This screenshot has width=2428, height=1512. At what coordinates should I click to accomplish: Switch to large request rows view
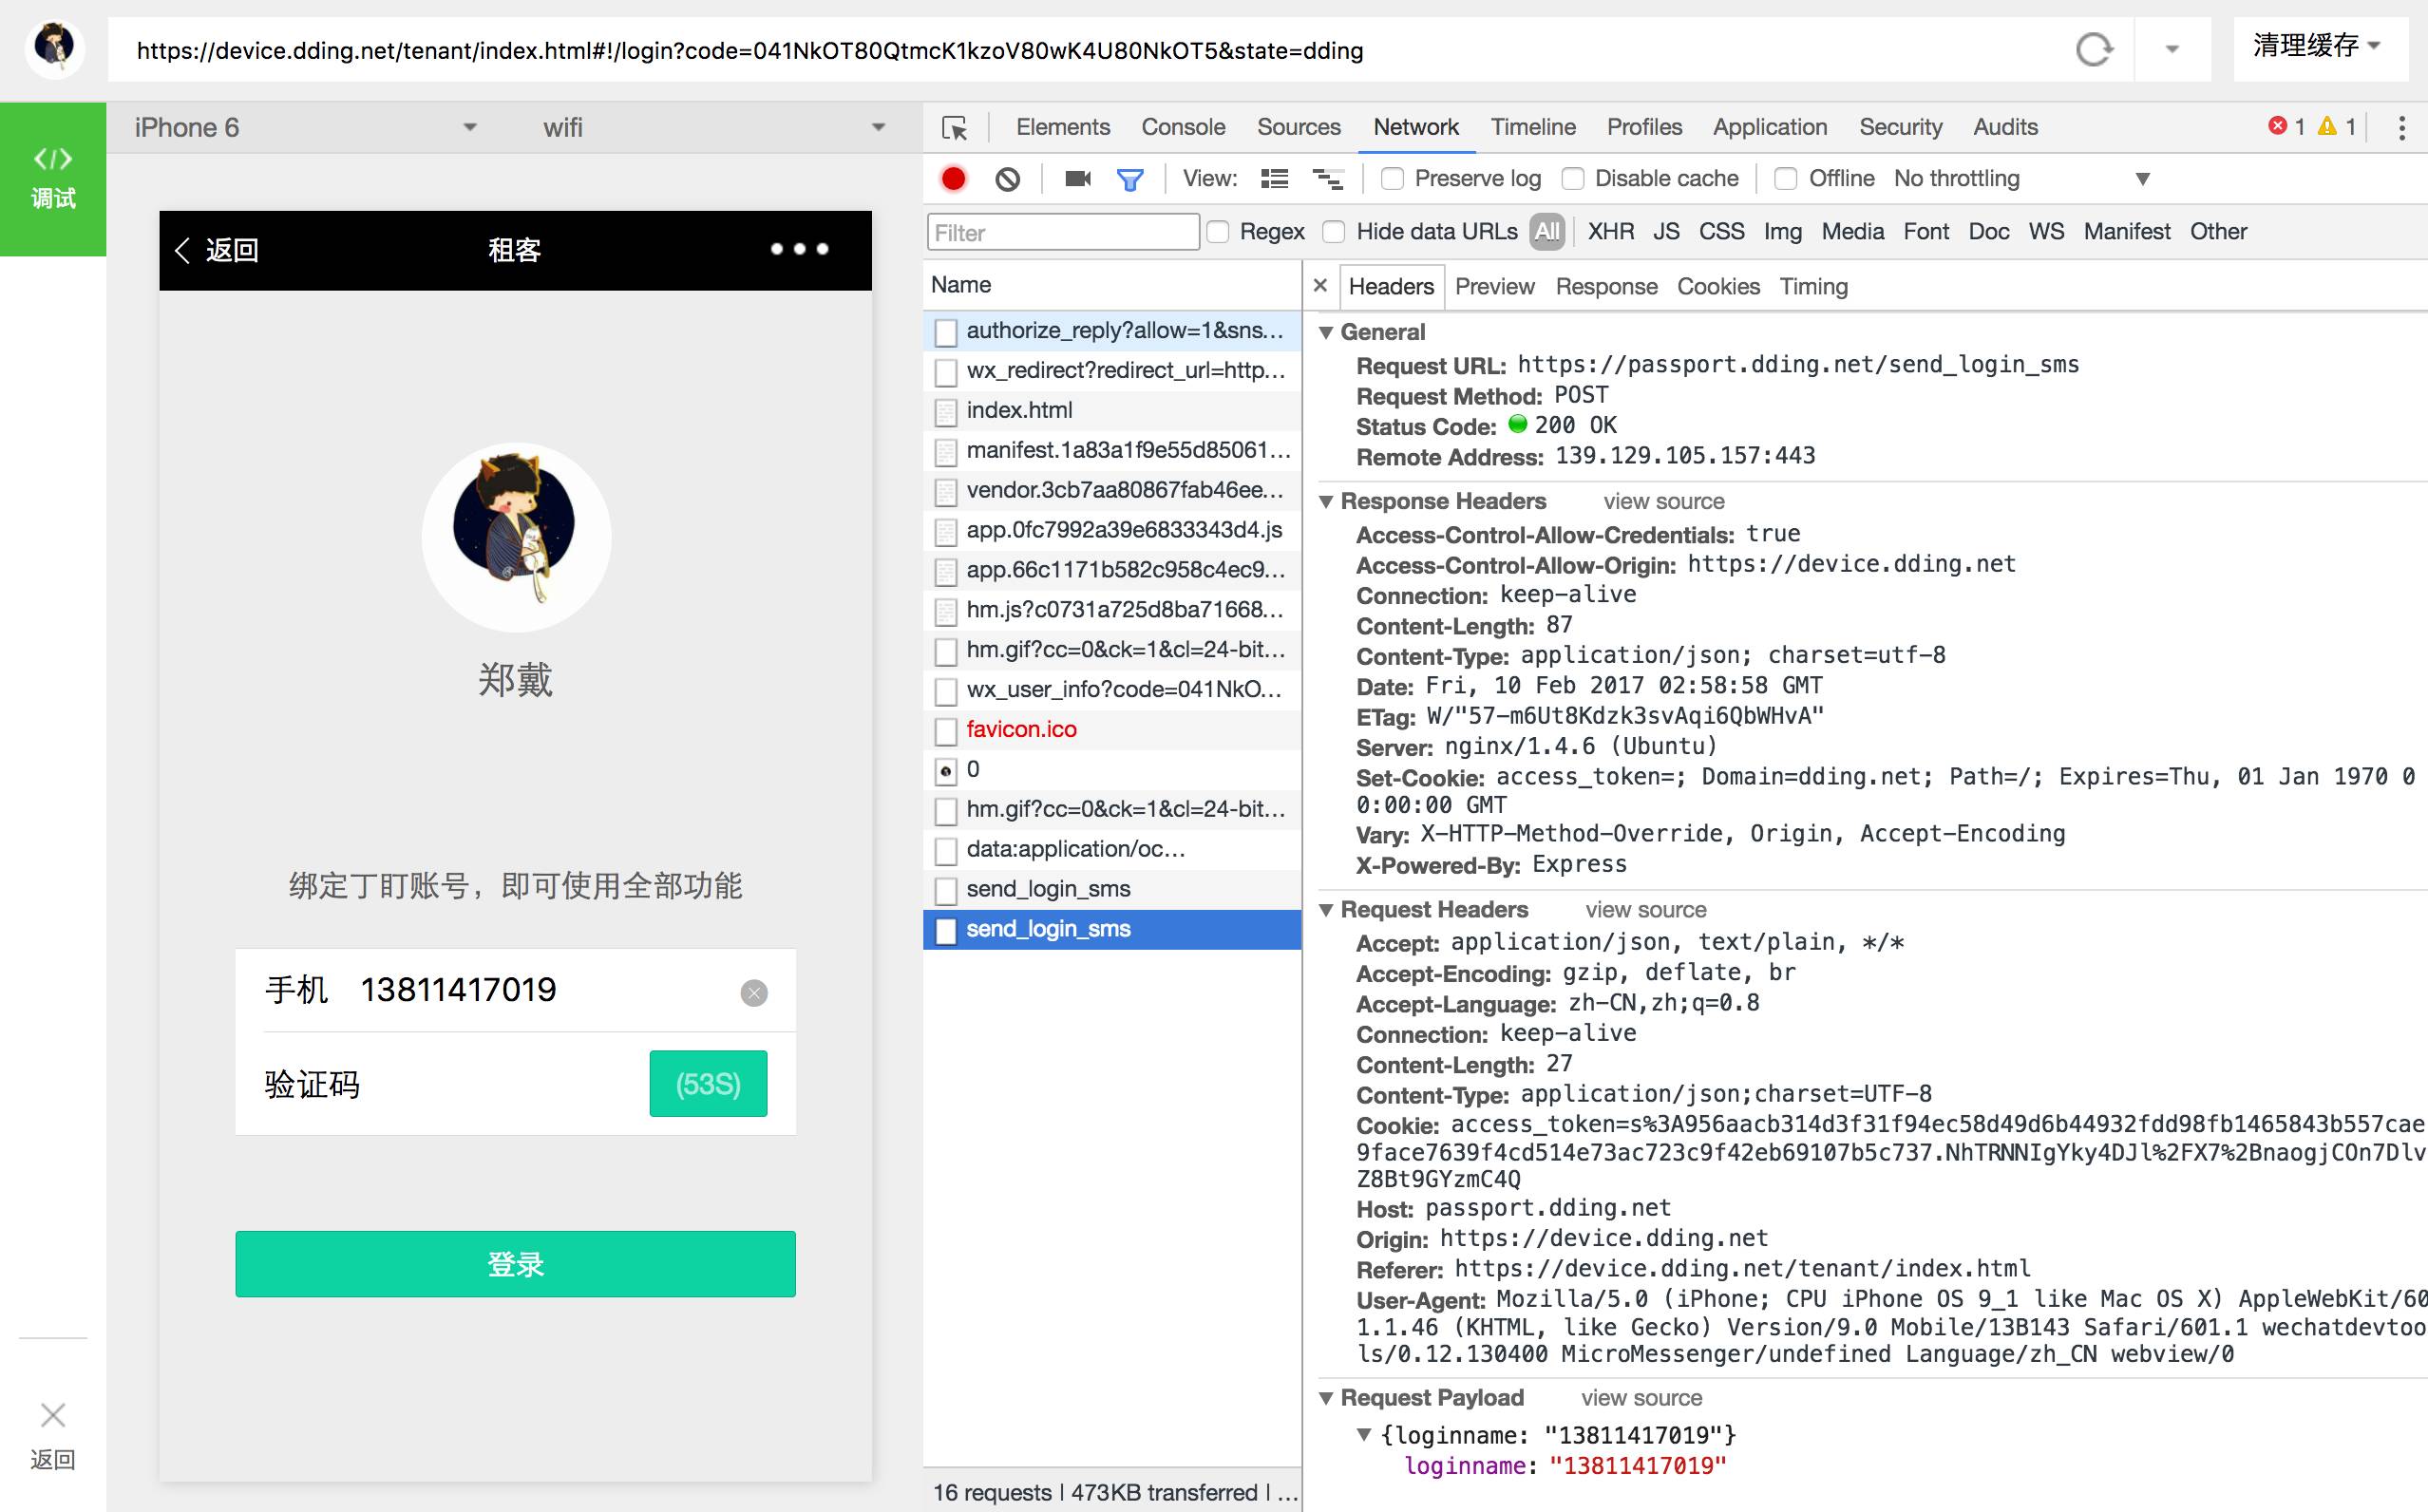(1274, 179)
